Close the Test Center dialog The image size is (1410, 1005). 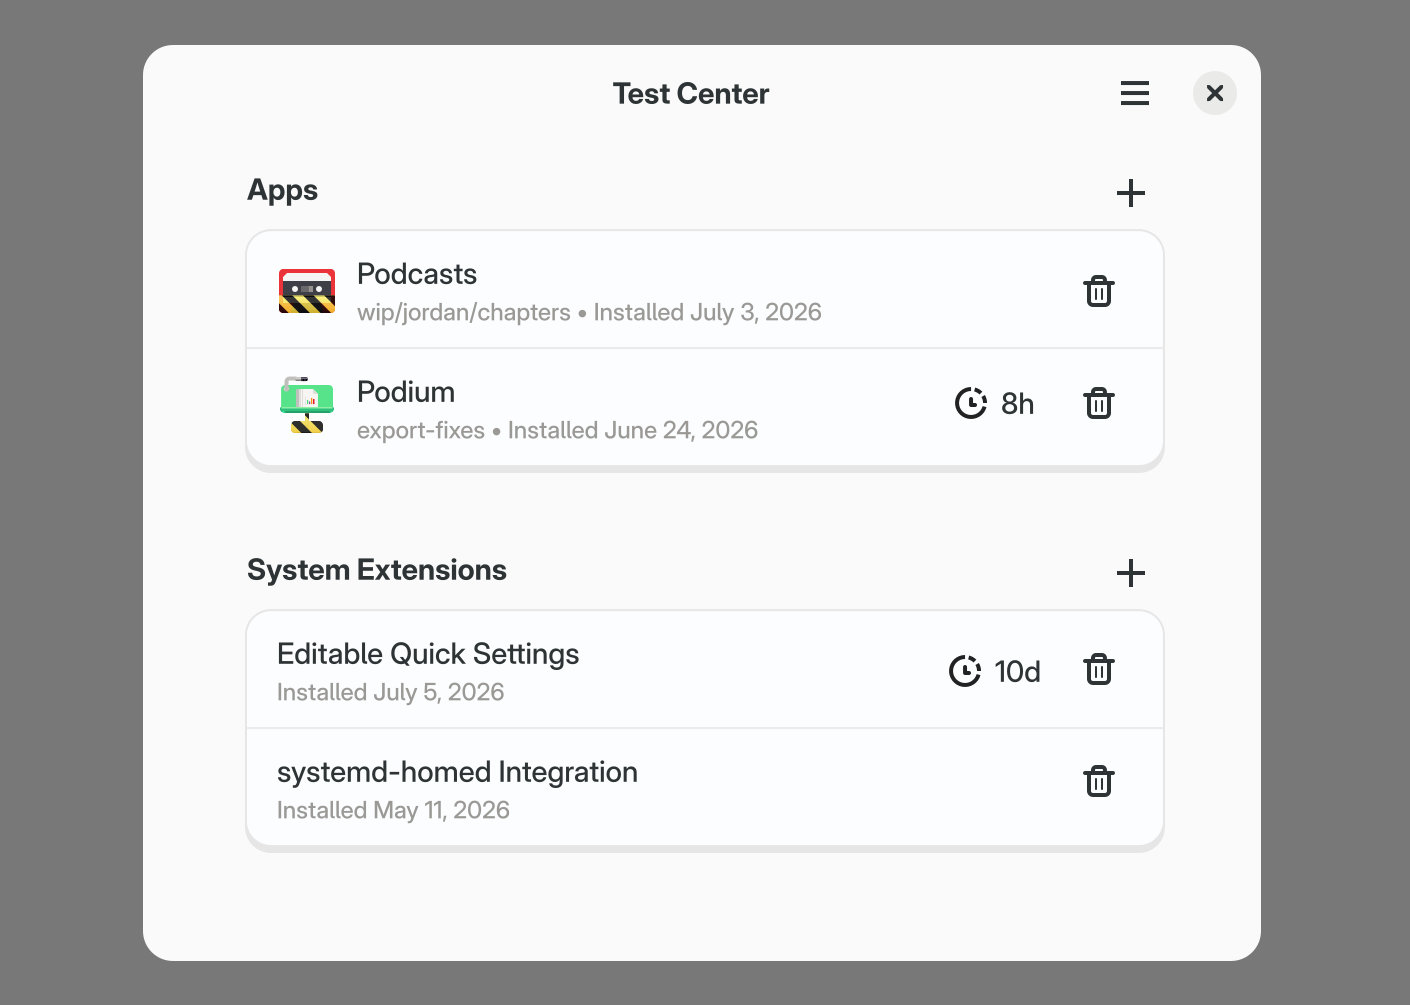[1215, 93]
